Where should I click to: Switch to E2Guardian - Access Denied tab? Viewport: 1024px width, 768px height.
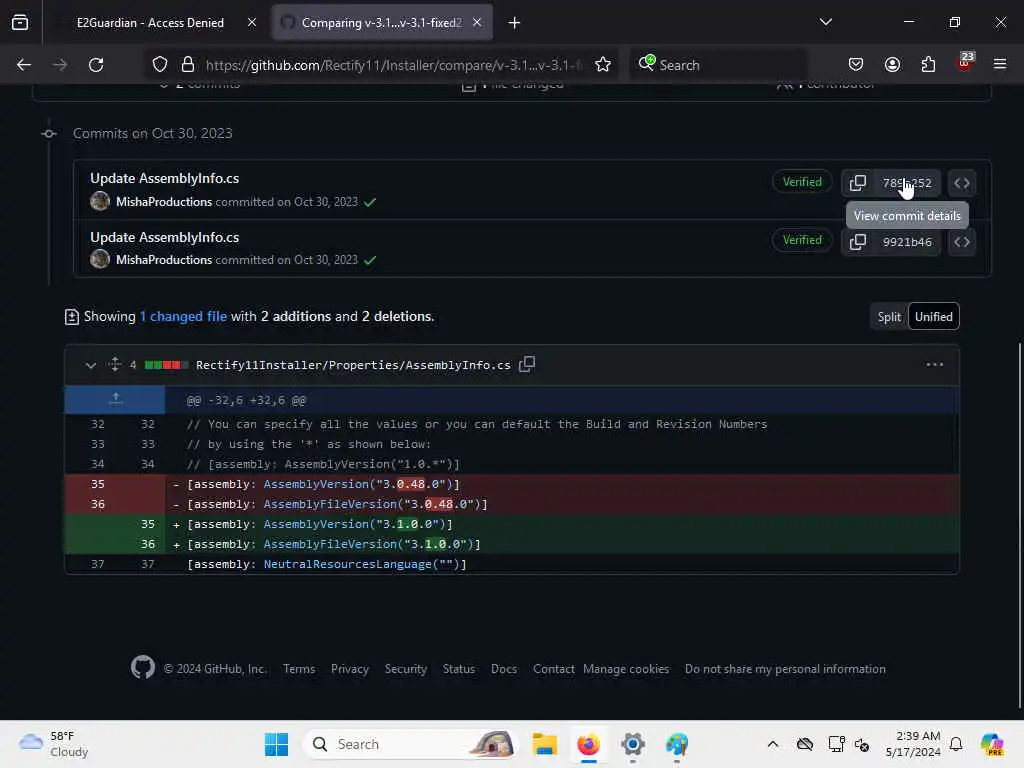pyautogui.click(x=150, y=23)
